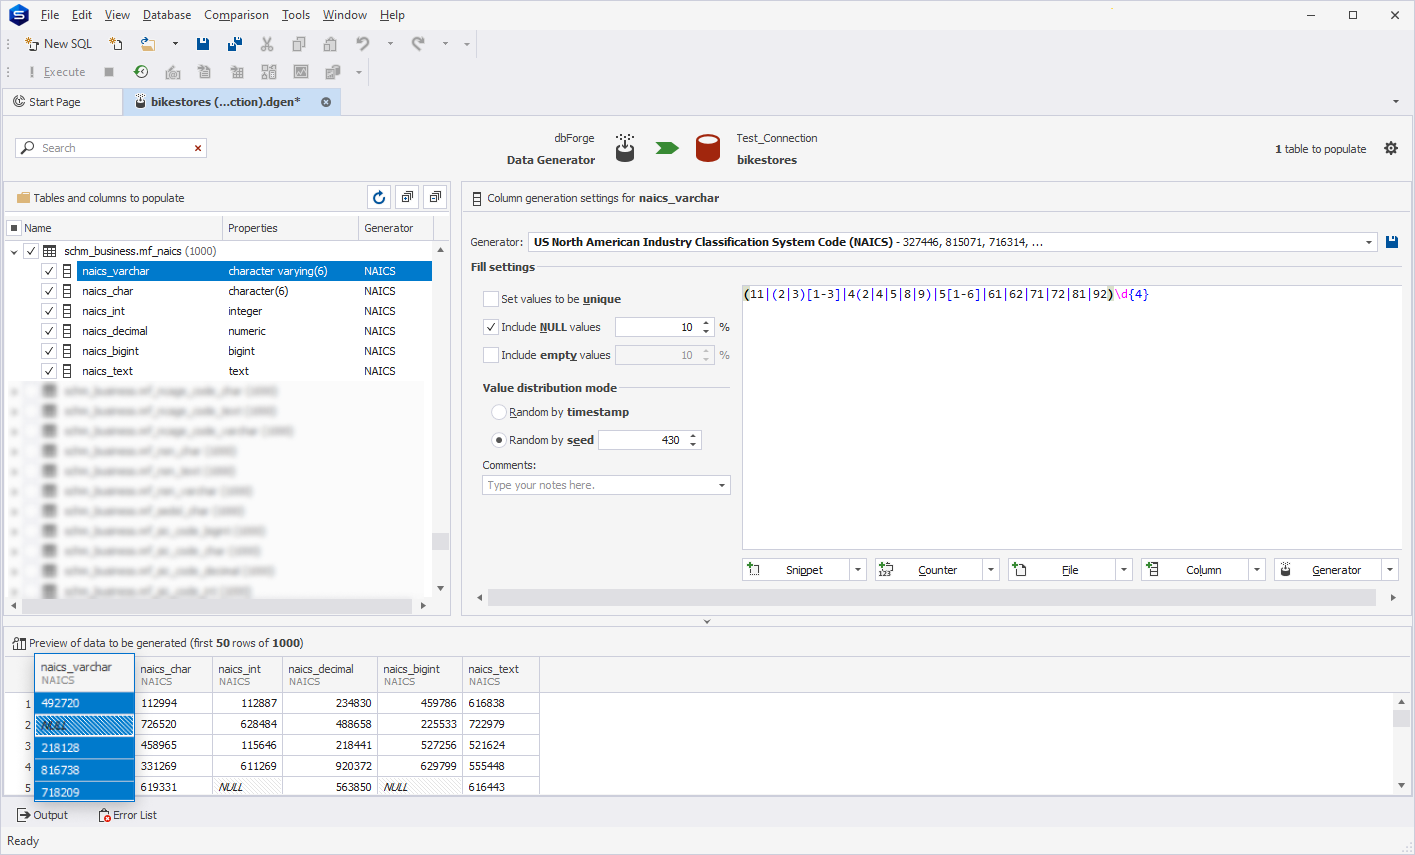Click the green clock history icon
This screenshot has height=855, width=1415.
tap(141, 72)
